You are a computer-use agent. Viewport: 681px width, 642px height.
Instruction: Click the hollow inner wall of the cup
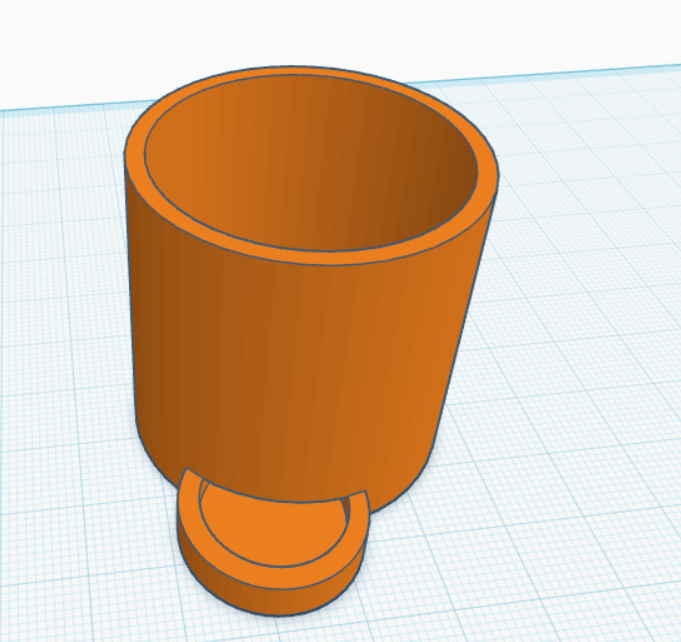coord(313,165)
